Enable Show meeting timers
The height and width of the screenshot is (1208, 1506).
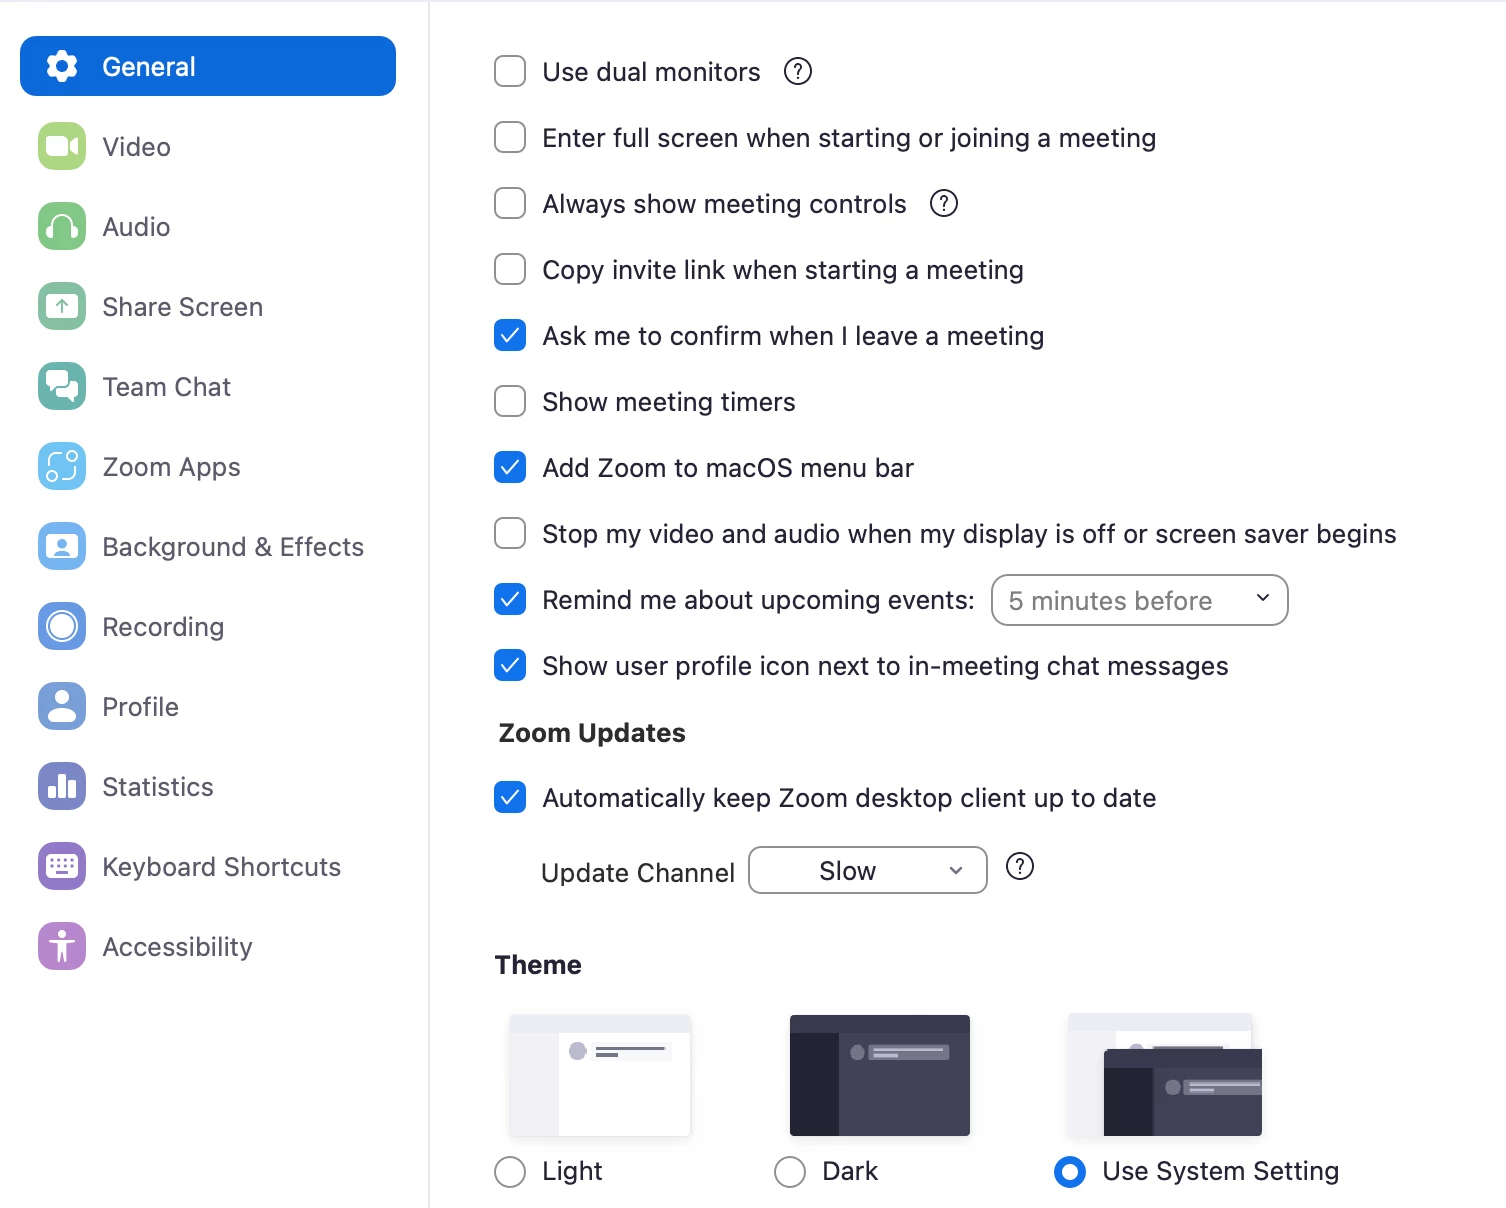point(510,401)
